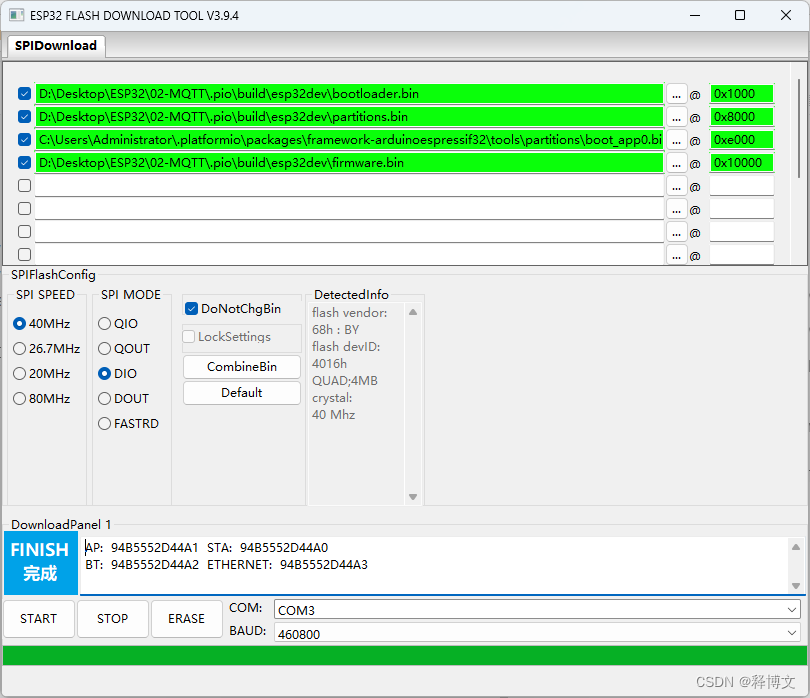
Task: Select QIO as the SPI mode
Action: [x=104, y=323]
